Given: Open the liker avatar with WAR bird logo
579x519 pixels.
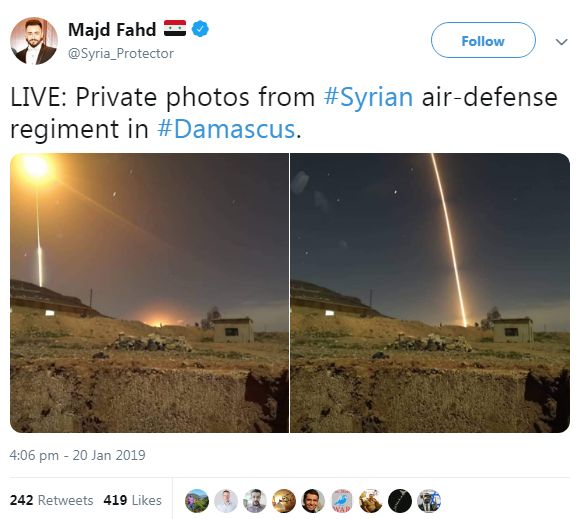Looking at the screenshot, I should tap(342, 501).
